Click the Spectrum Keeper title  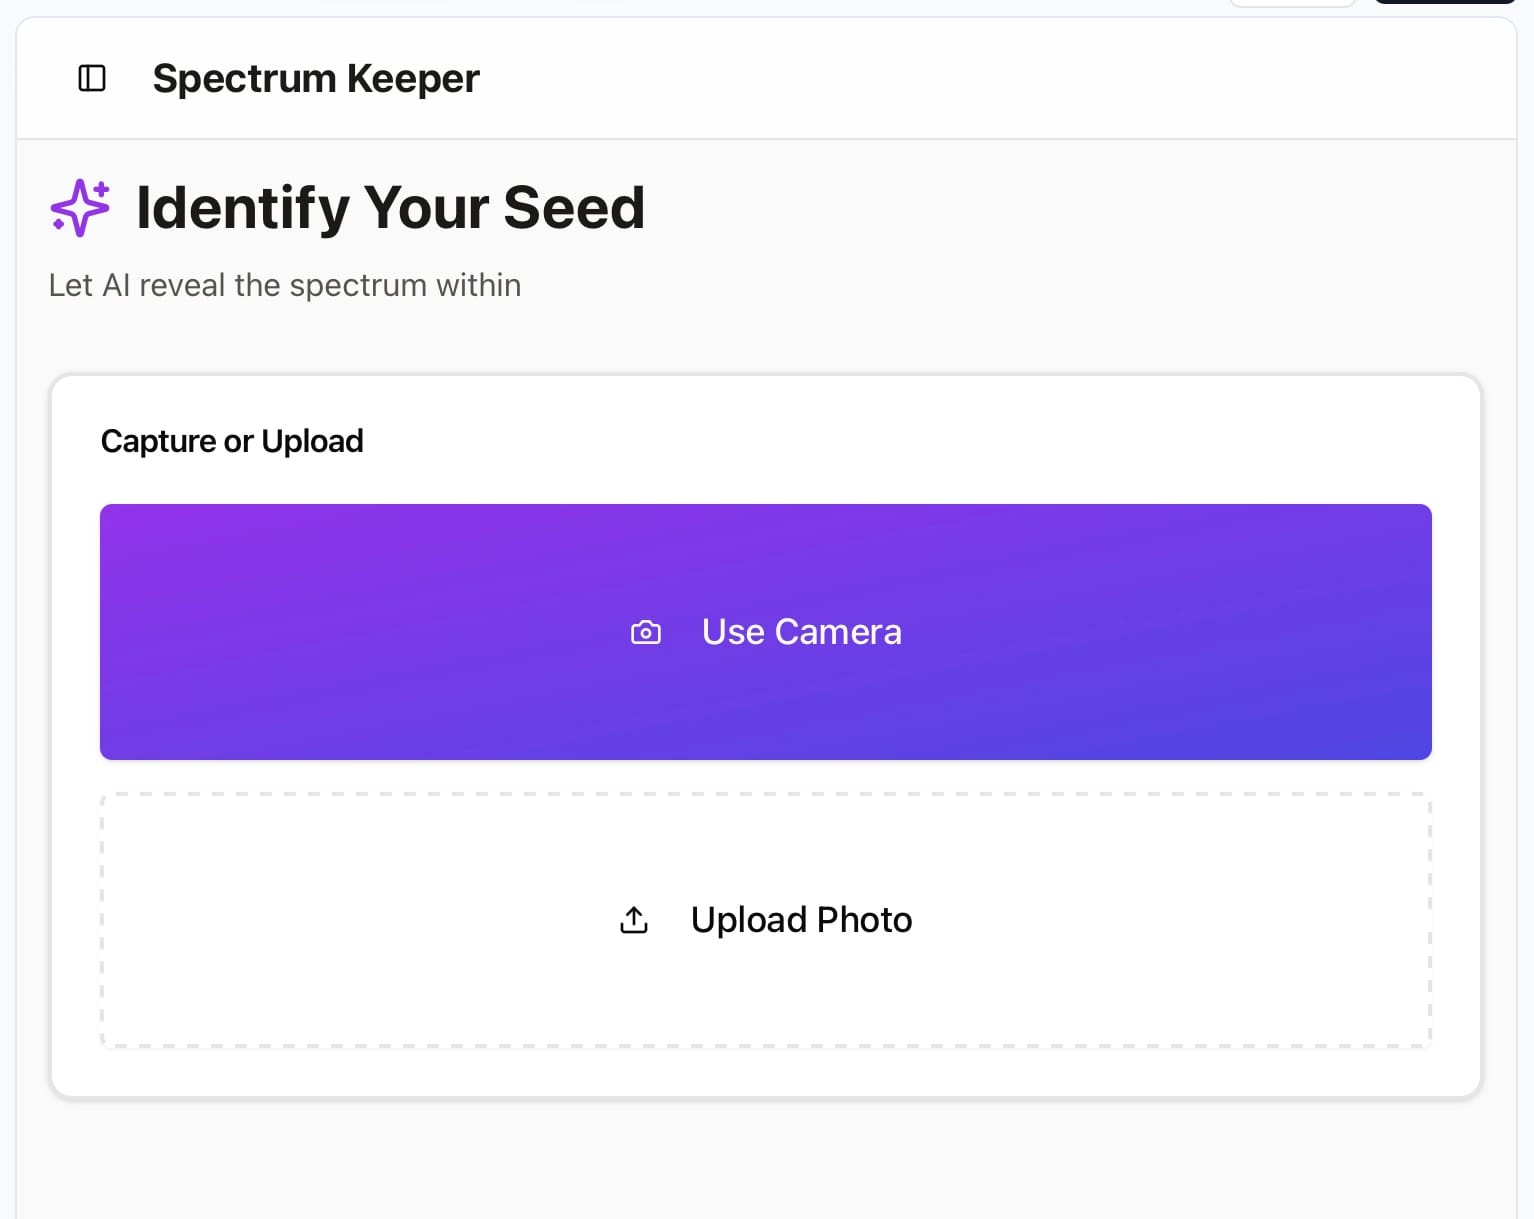coord(316,78)
